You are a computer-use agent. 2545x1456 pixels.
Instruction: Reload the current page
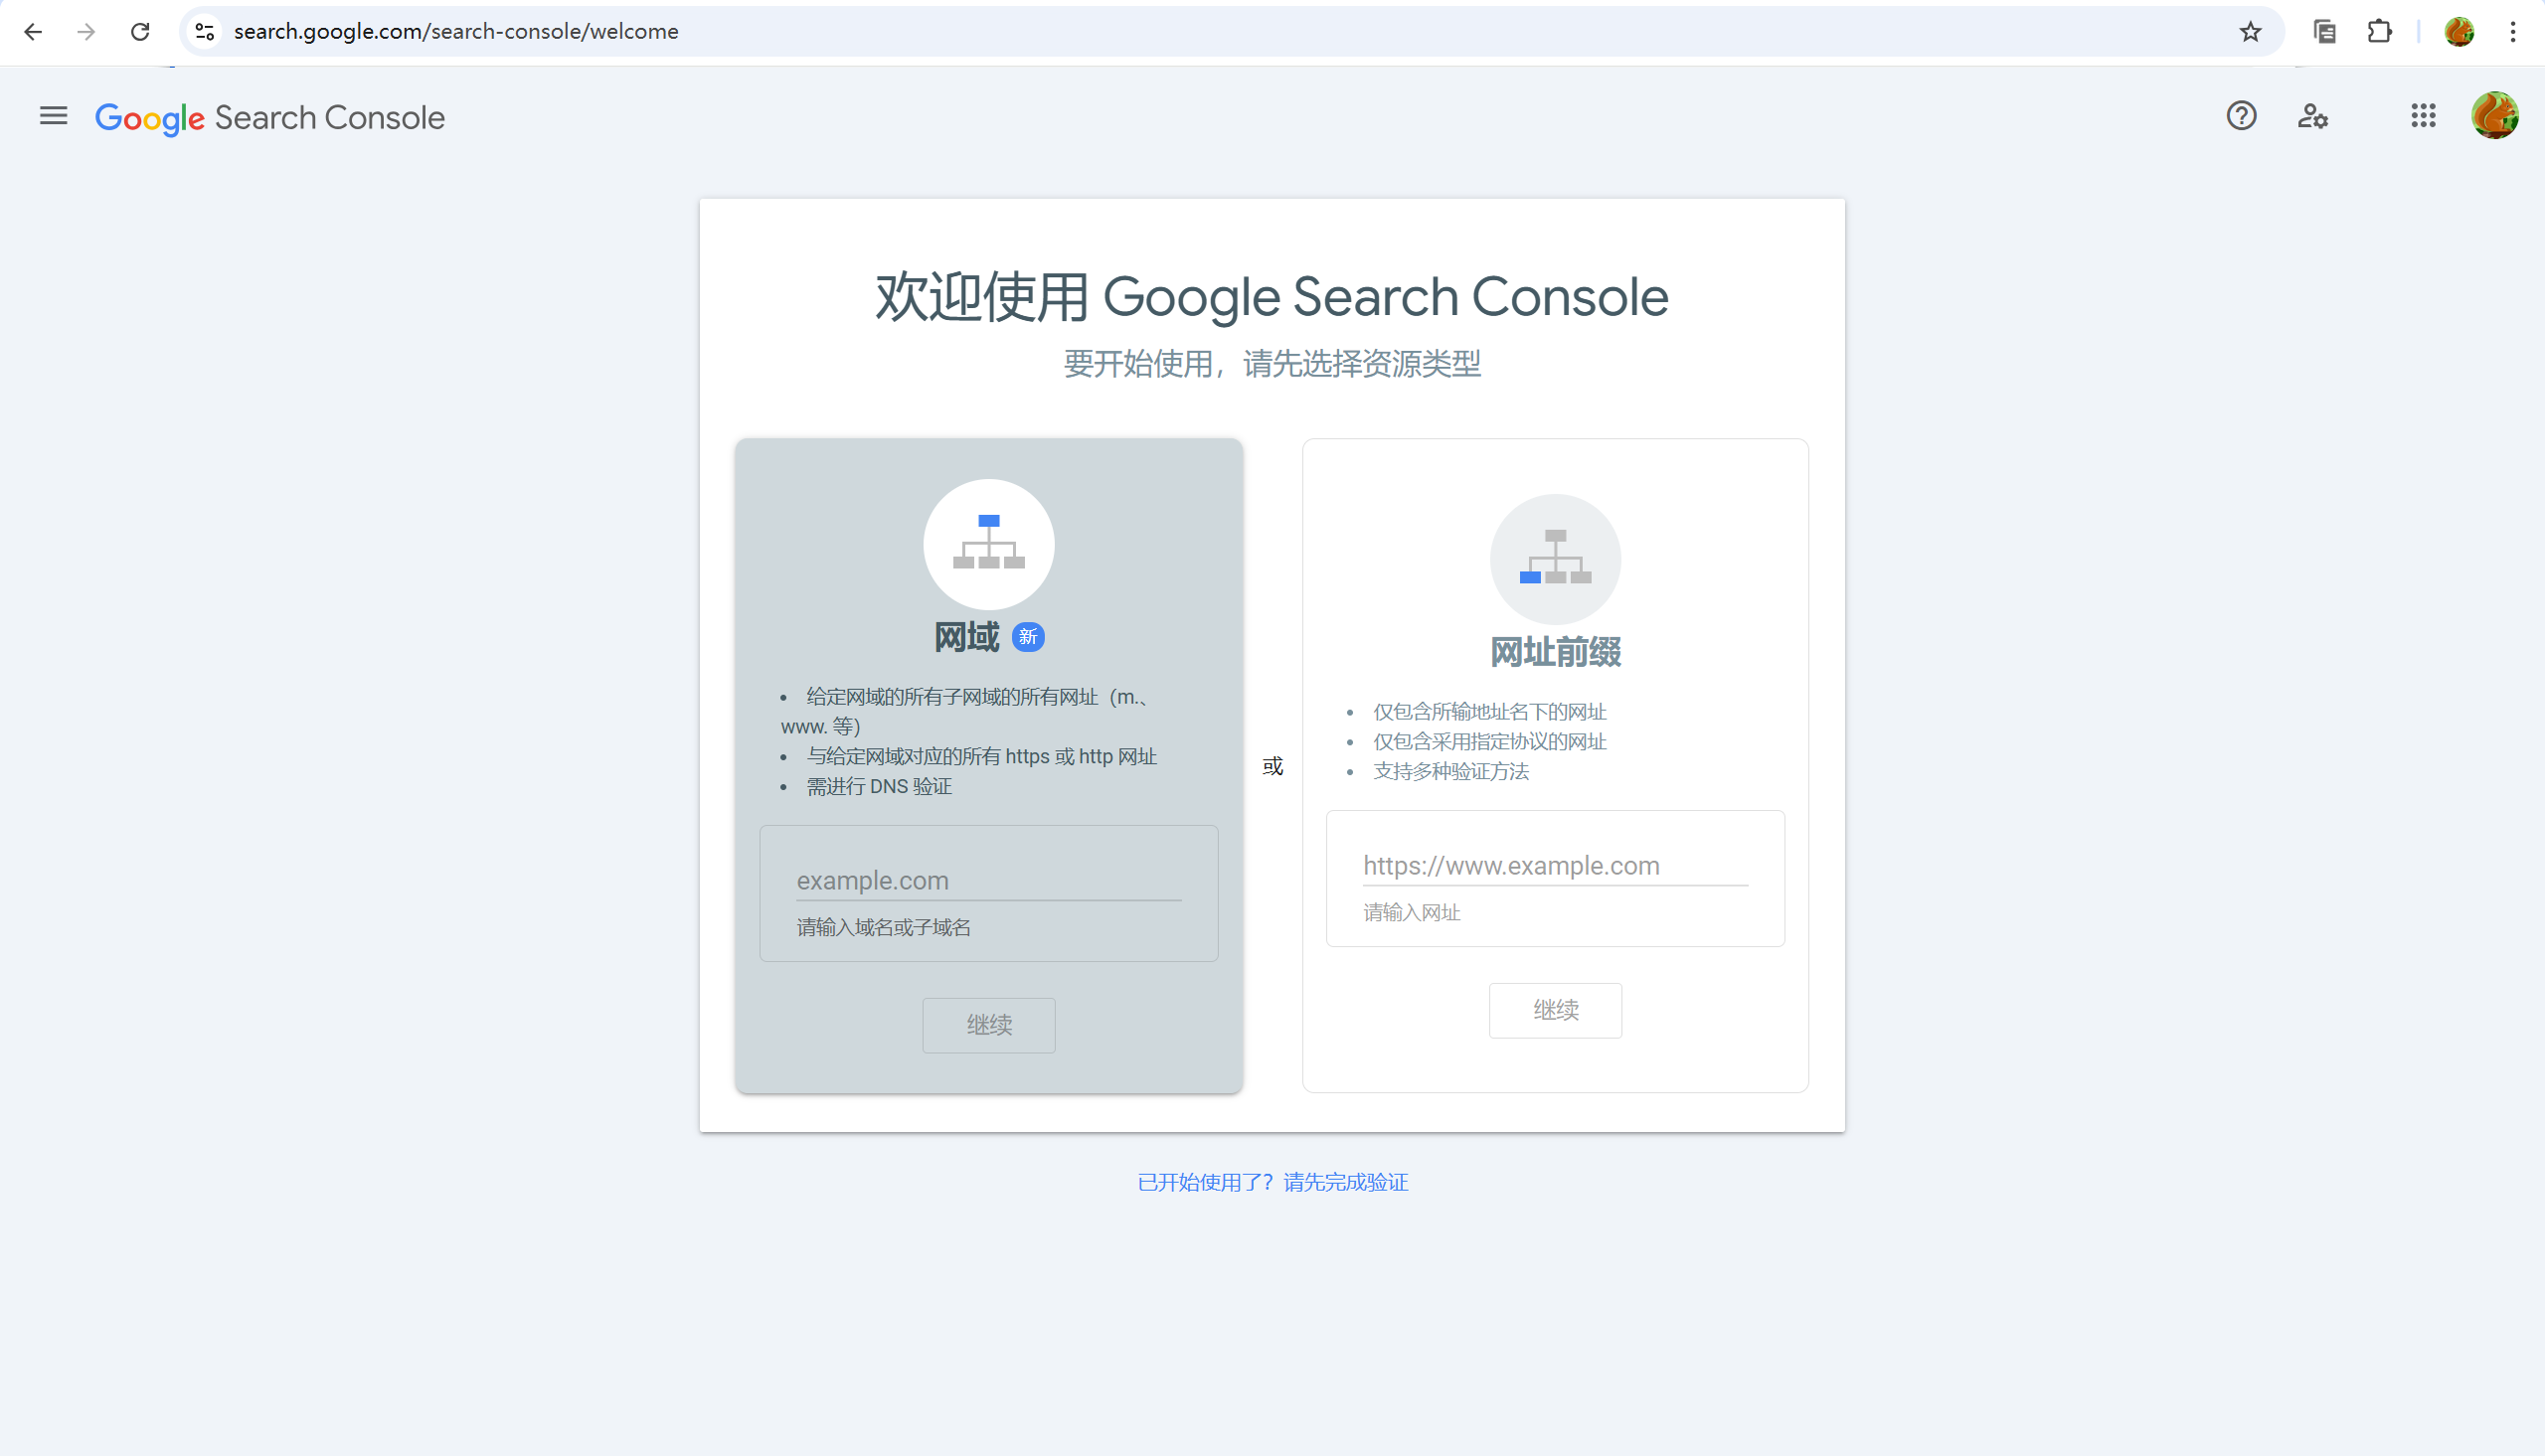[x=140, y=31]
